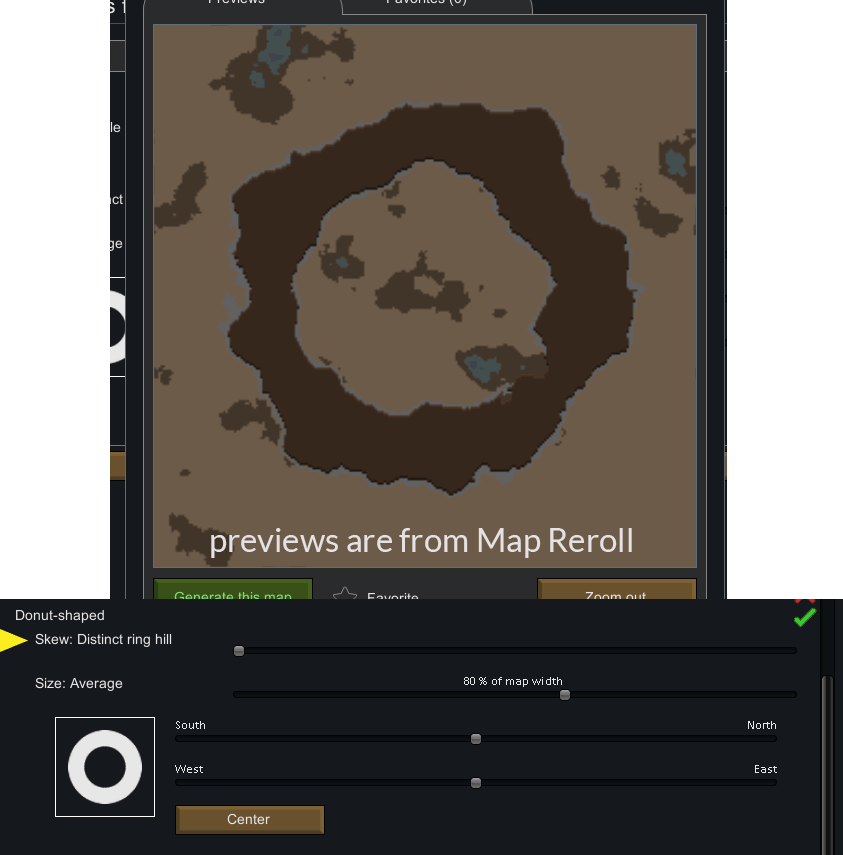Click the green checkmark icon

click(x=804, y=617)
